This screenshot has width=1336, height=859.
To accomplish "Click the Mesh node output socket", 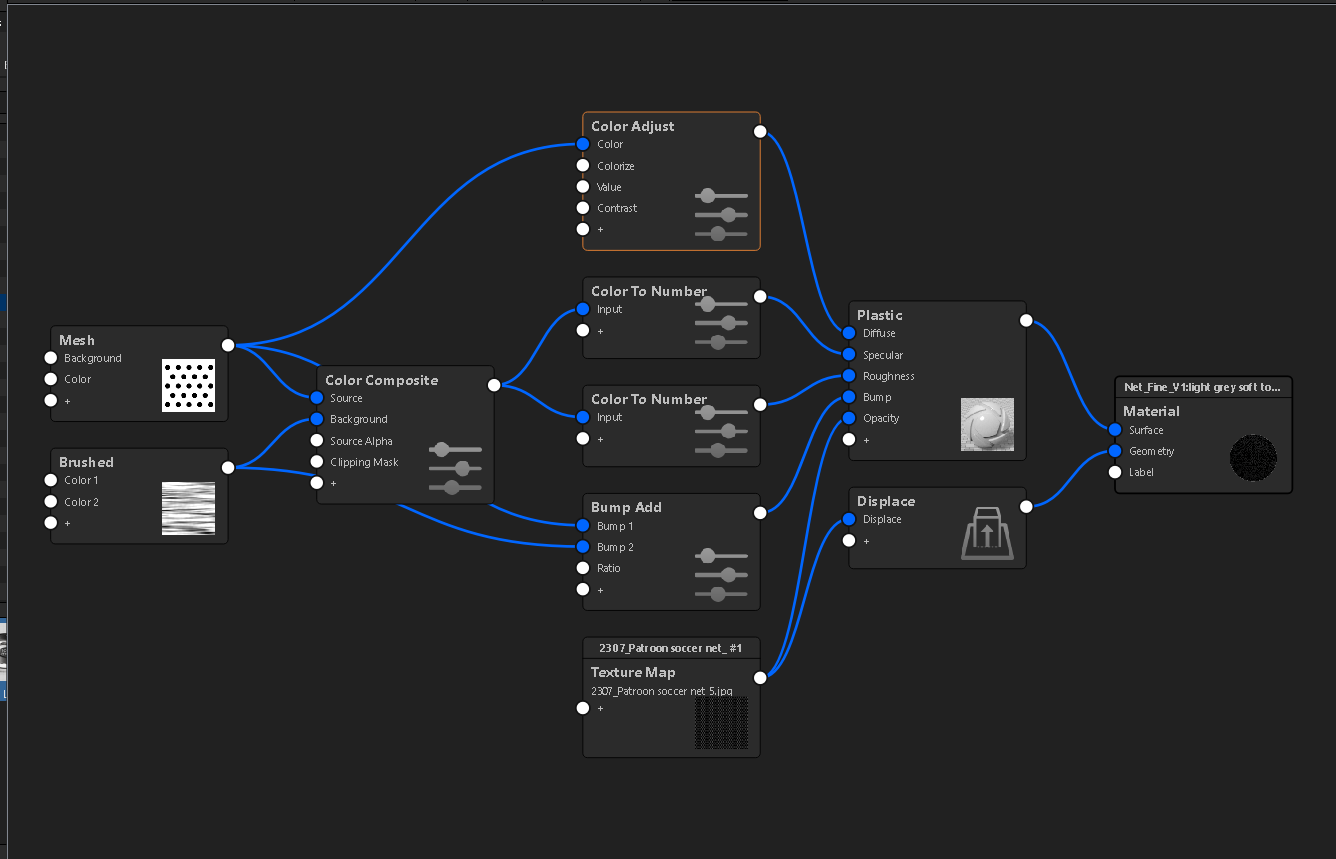I will pyautogui.click(x=228, y=345).
